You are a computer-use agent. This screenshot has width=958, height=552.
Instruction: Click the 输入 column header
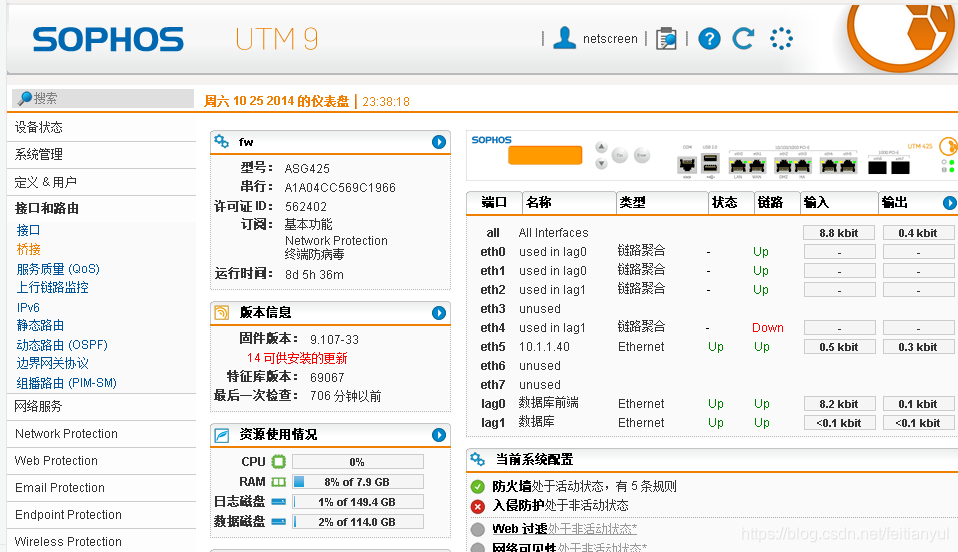coord(839,202)
